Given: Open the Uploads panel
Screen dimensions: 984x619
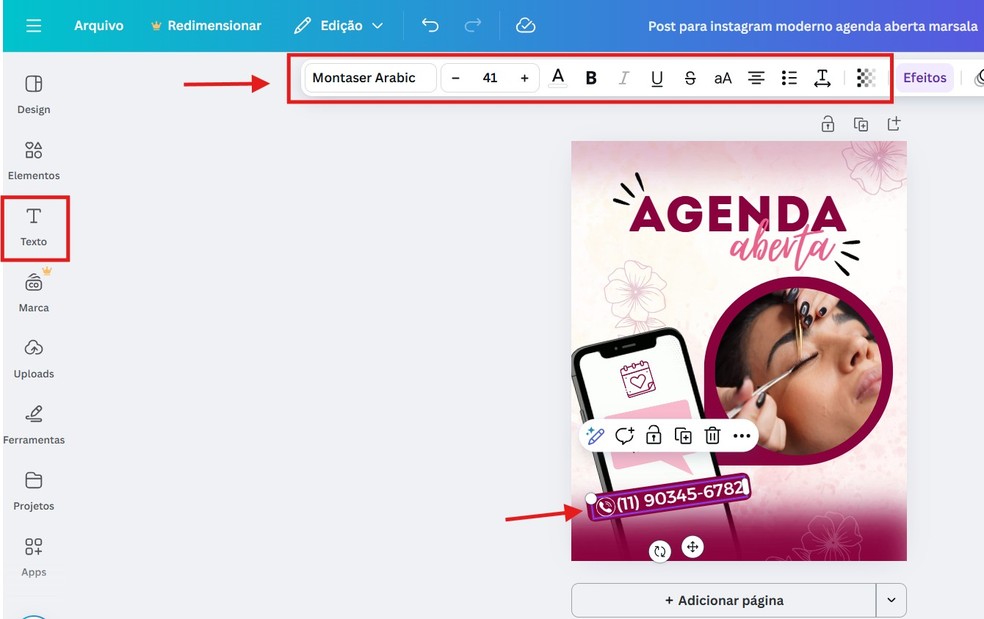Looking at the screenshot, I should pyautogui.click(x=34, y=358).
